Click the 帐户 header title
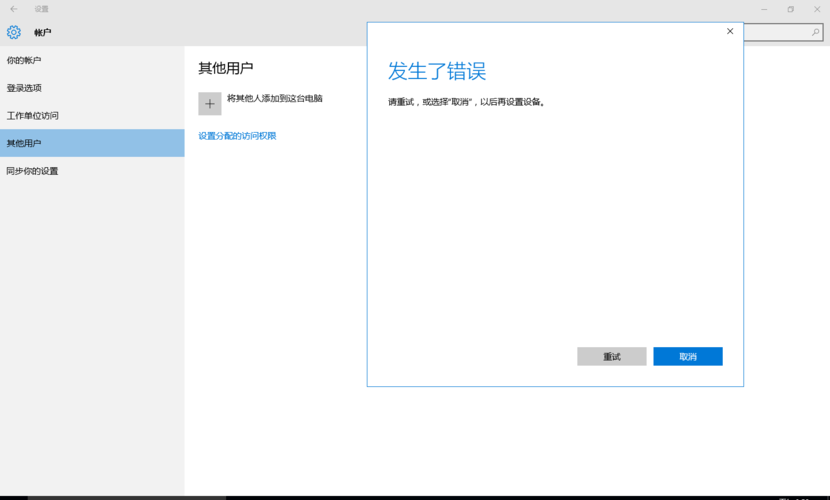 43,33
